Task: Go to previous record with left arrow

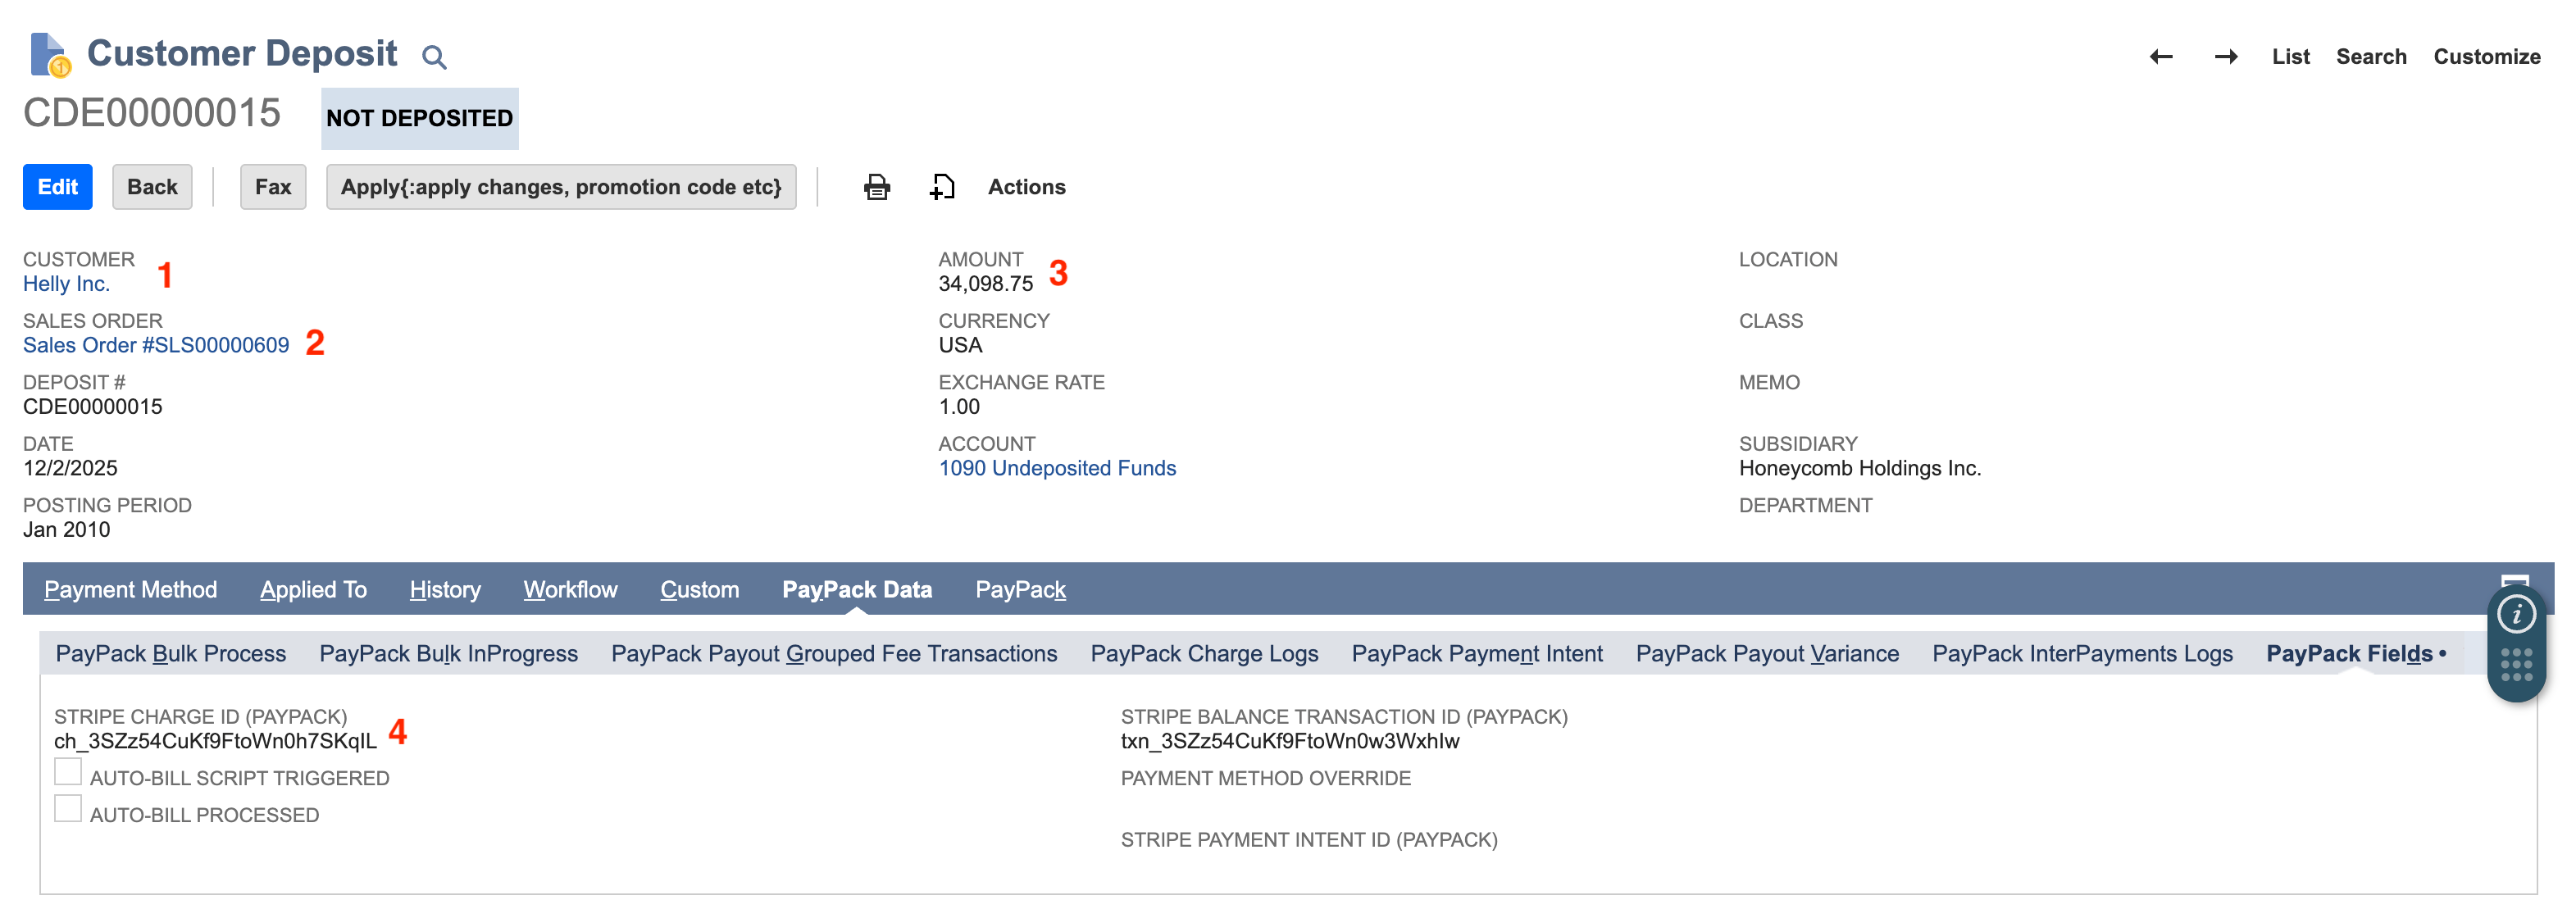Action: click(x=2162, y=57)
